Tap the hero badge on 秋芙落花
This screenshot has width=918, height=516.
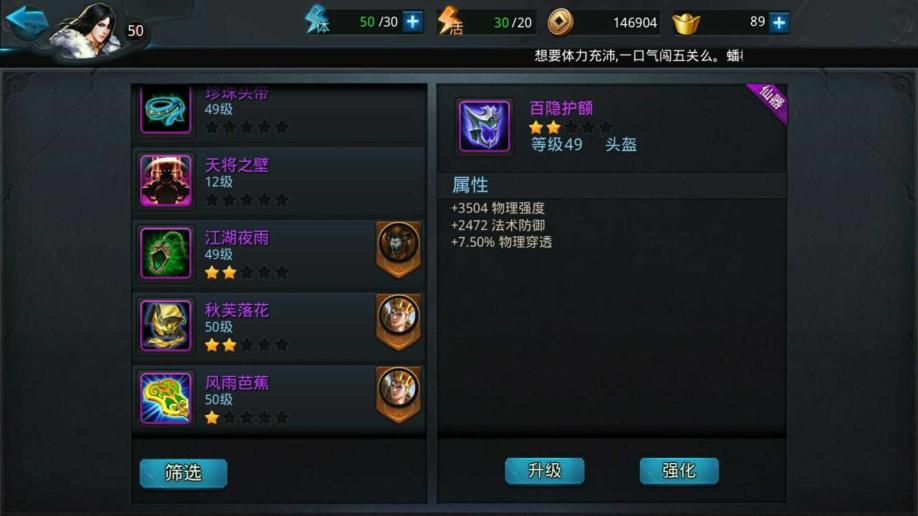[398, 322]
